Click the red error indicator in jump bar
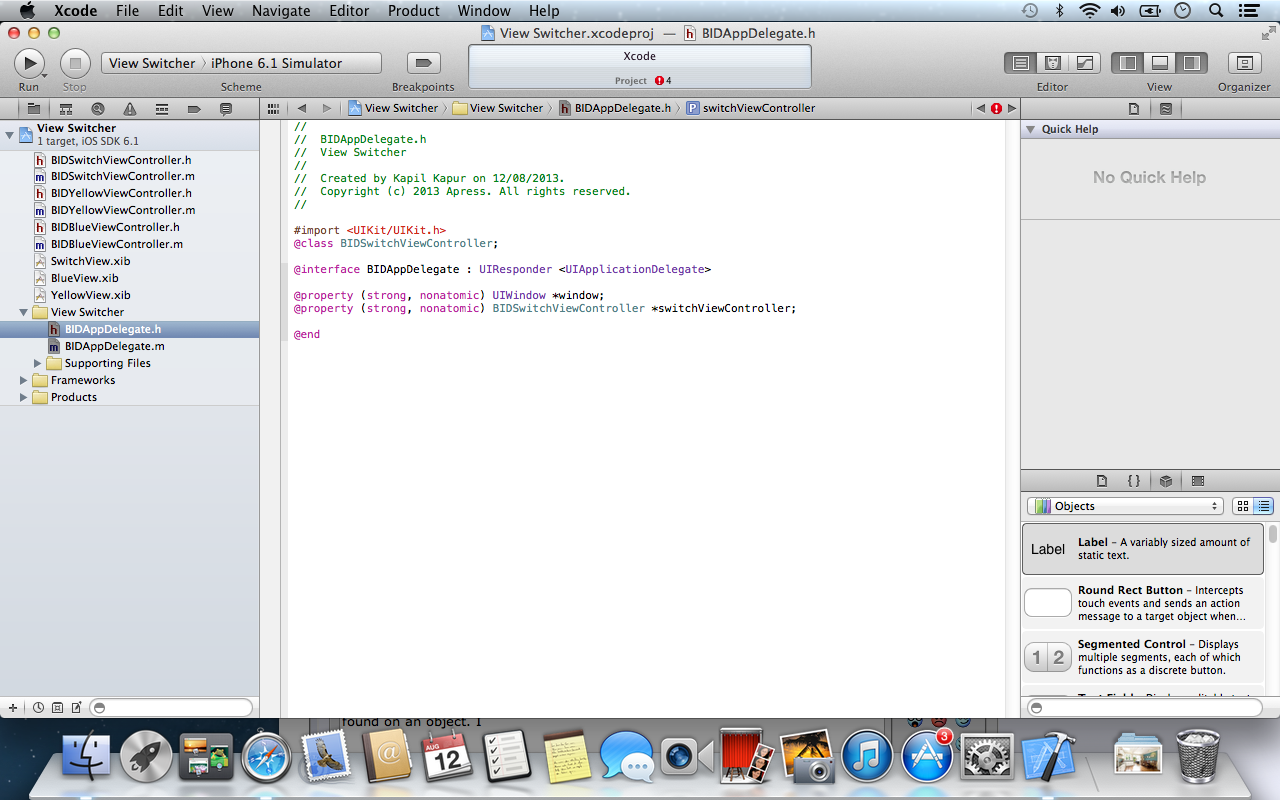Screen dimensions: 1280x800 coord(996,108)
